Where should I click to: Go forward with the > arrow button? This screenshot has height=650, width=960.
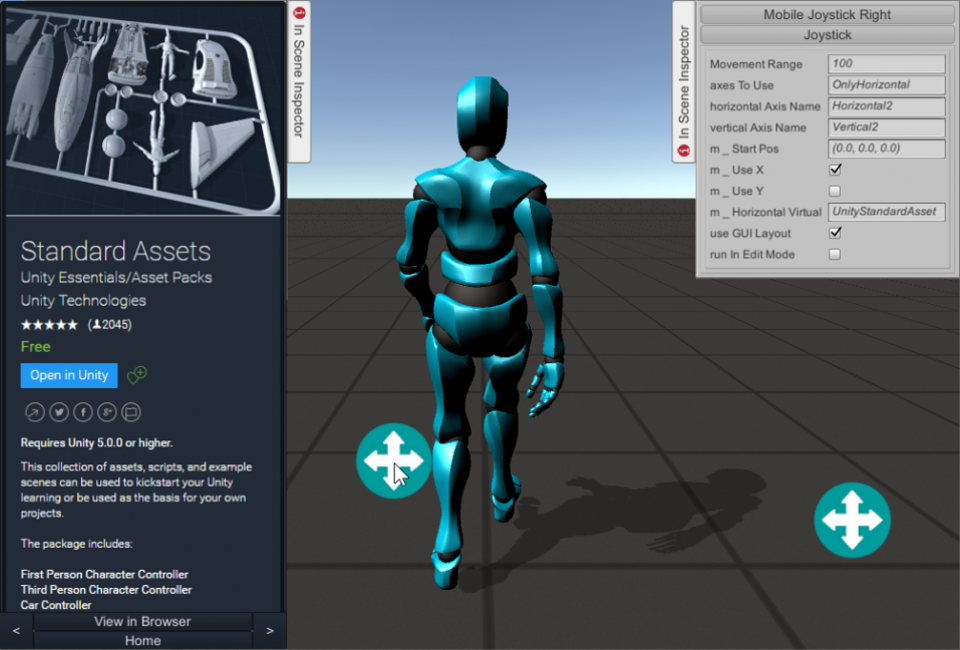click(269, 630)
